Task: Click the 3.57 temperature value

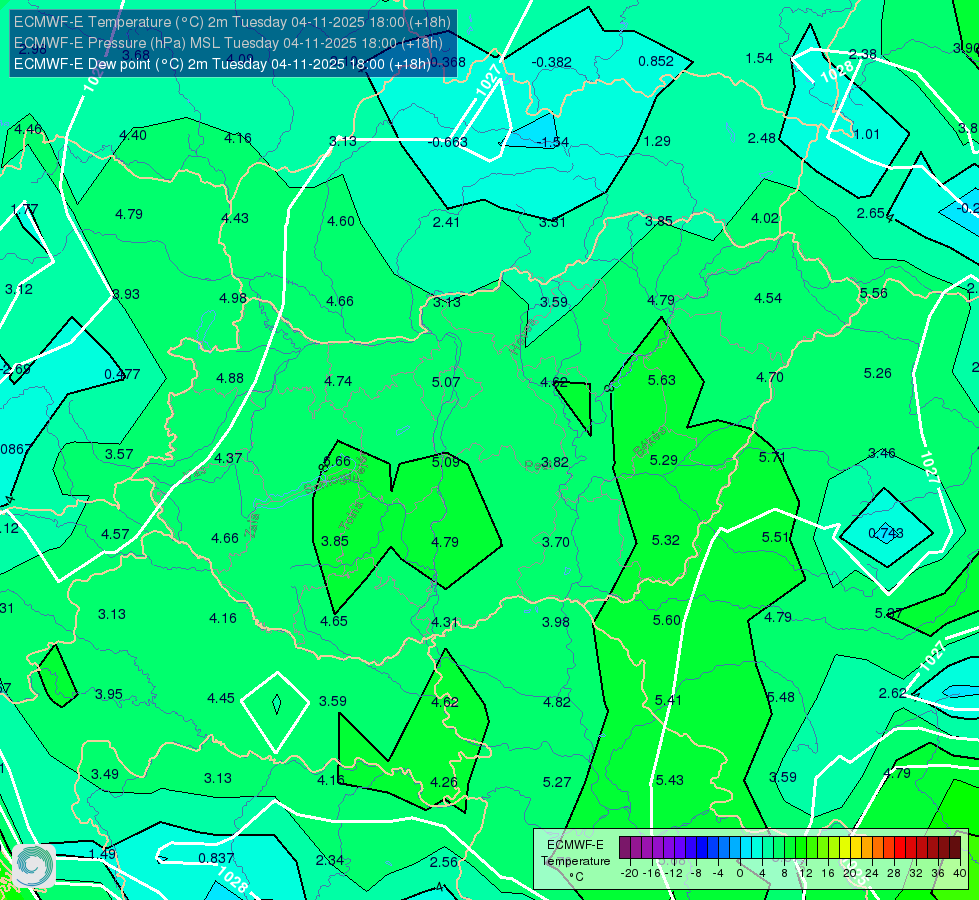Action: [x=119, y=454]
